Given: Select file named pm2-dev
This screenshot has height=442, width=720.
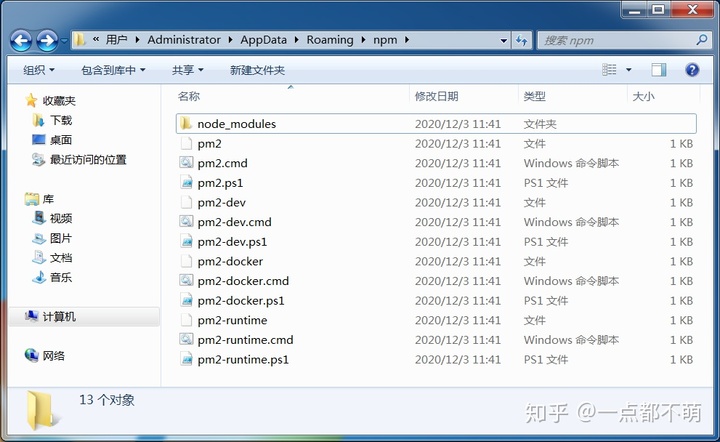Looking at the screenshot, I should coord(221,202).
